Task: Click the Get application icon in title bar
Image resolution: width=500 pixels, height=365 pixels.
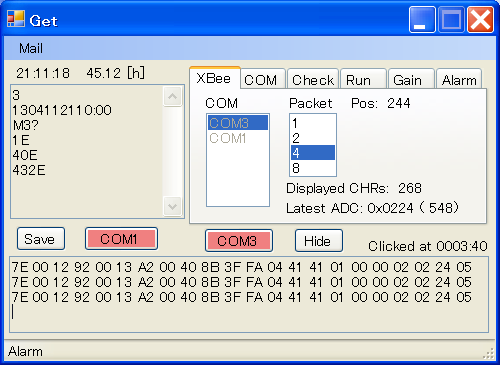Action: point(16,19)
